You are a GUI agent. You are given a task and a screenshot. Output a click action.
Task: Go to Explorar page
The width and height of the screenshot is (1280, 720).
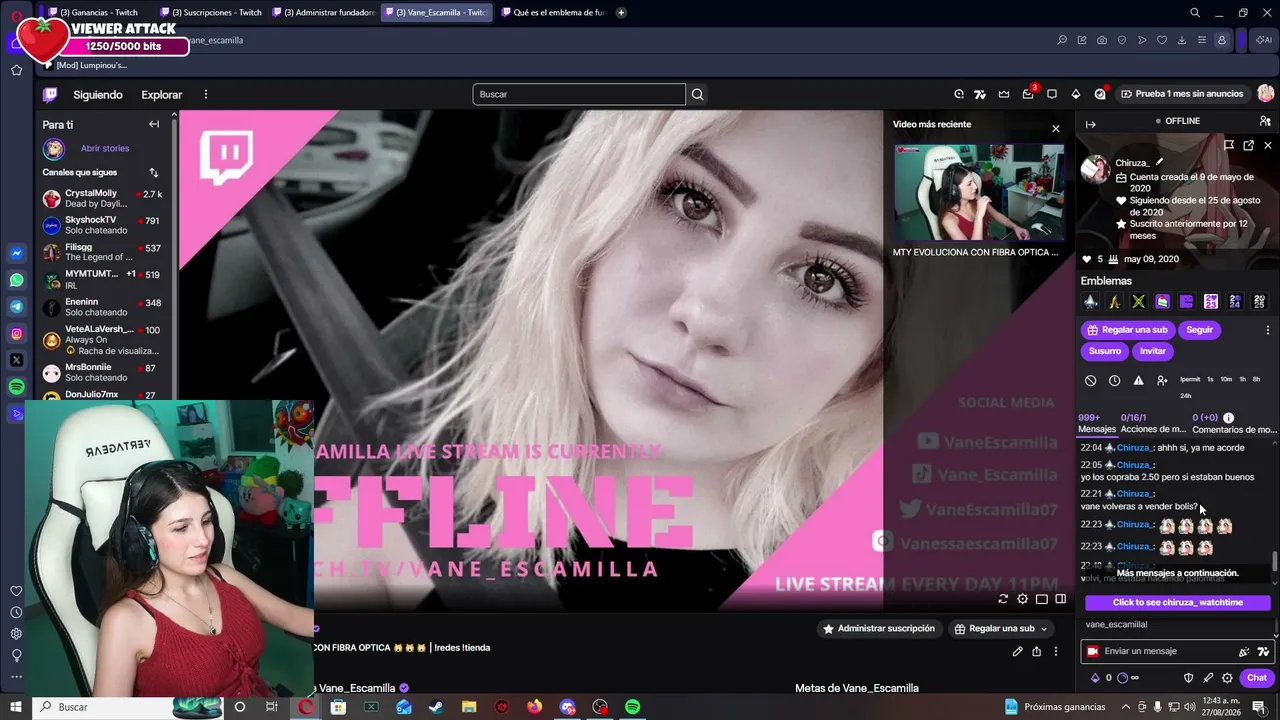tap(162, 95)
